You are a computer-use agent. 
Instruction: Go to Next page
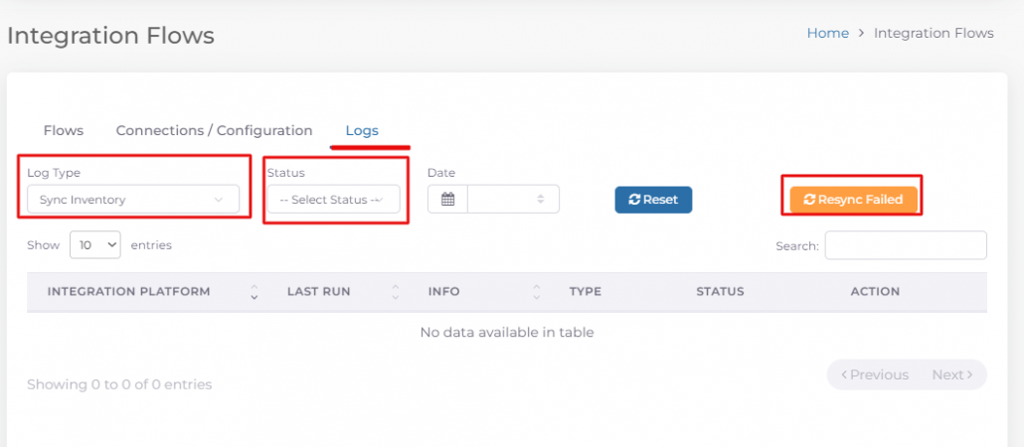pos(952,374)
